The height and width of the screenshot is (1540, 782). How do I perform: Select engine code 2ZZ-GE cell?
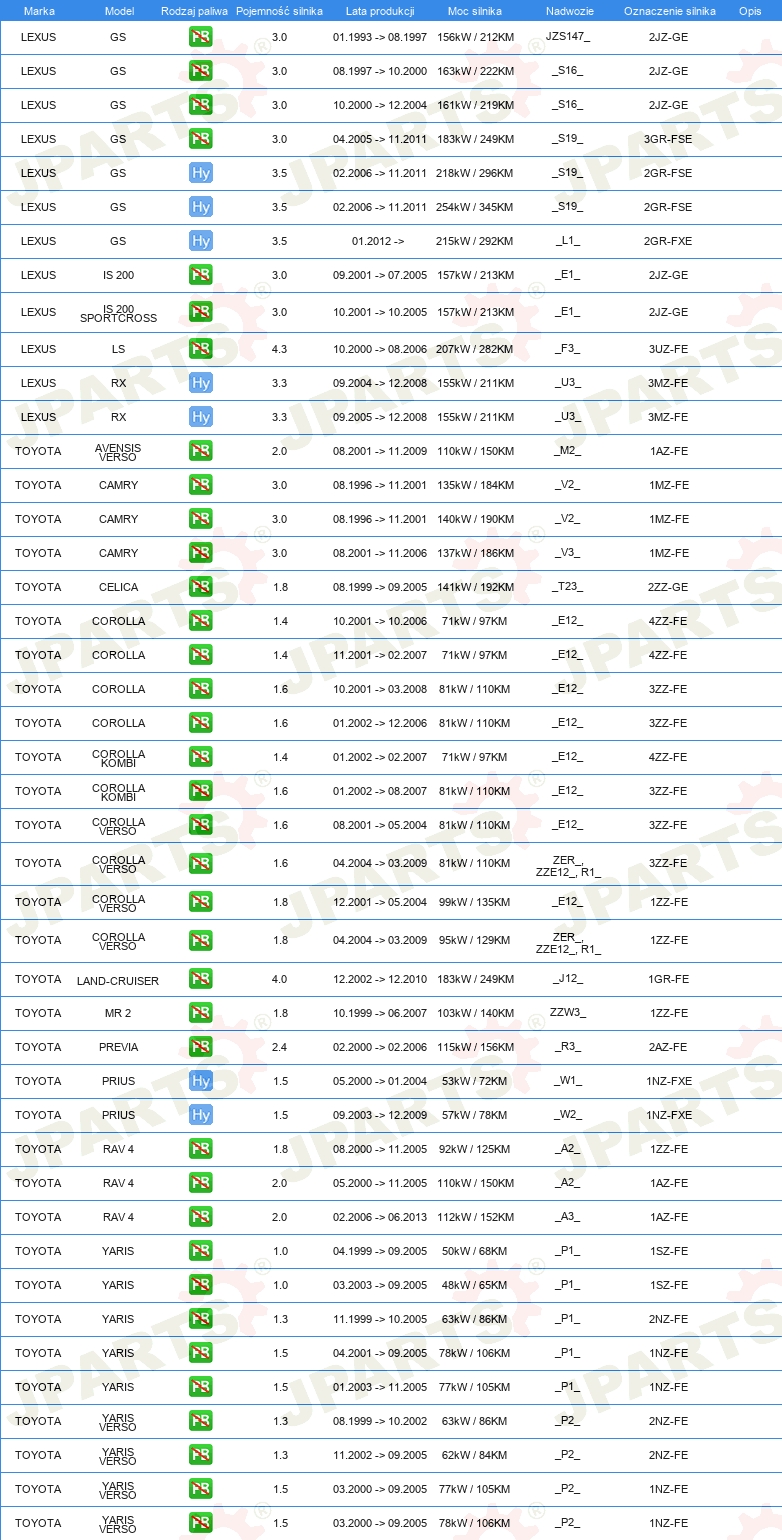click(668, 587)
